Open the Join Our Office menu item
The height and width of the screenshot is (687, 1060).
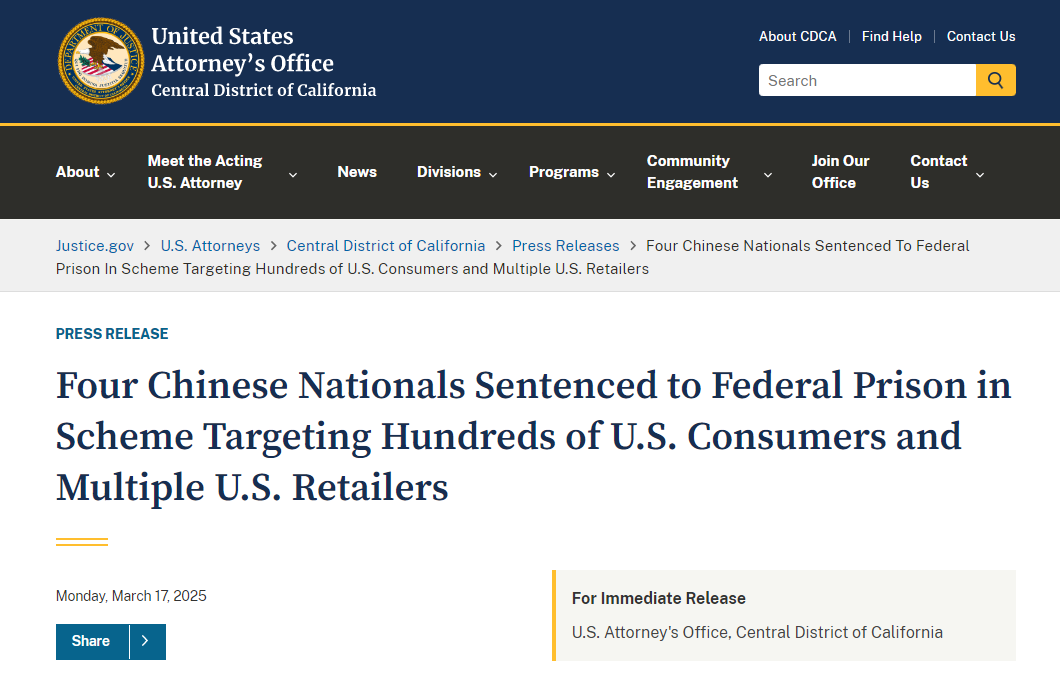point(840,172)
